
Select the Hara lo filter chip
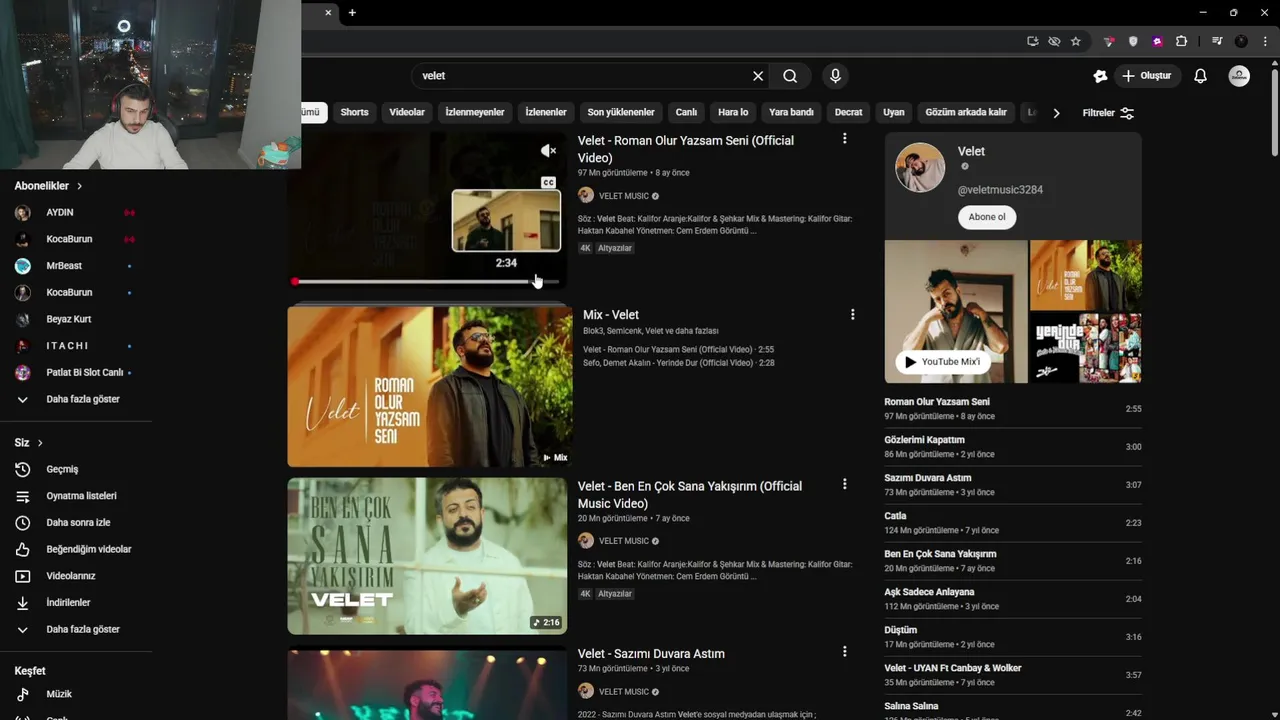click(x=733, y=112)
